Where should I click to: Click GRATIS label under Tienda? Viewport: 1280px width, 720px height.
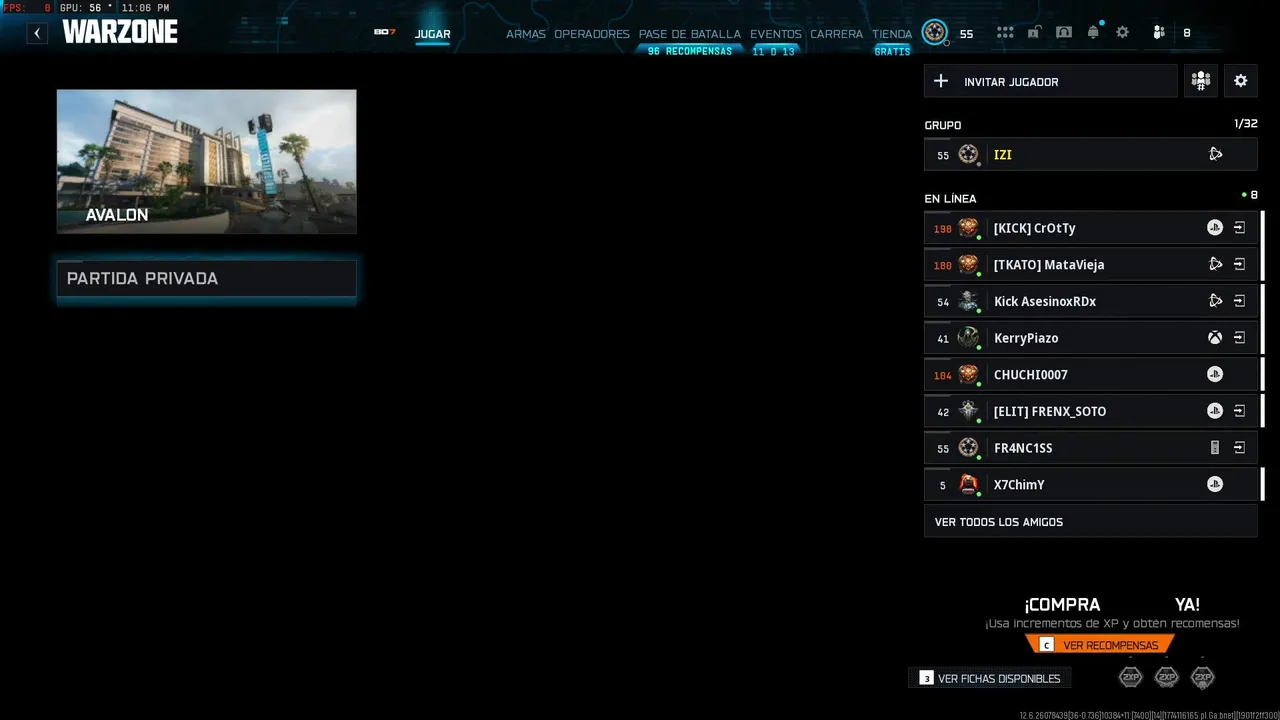[892, 51]
